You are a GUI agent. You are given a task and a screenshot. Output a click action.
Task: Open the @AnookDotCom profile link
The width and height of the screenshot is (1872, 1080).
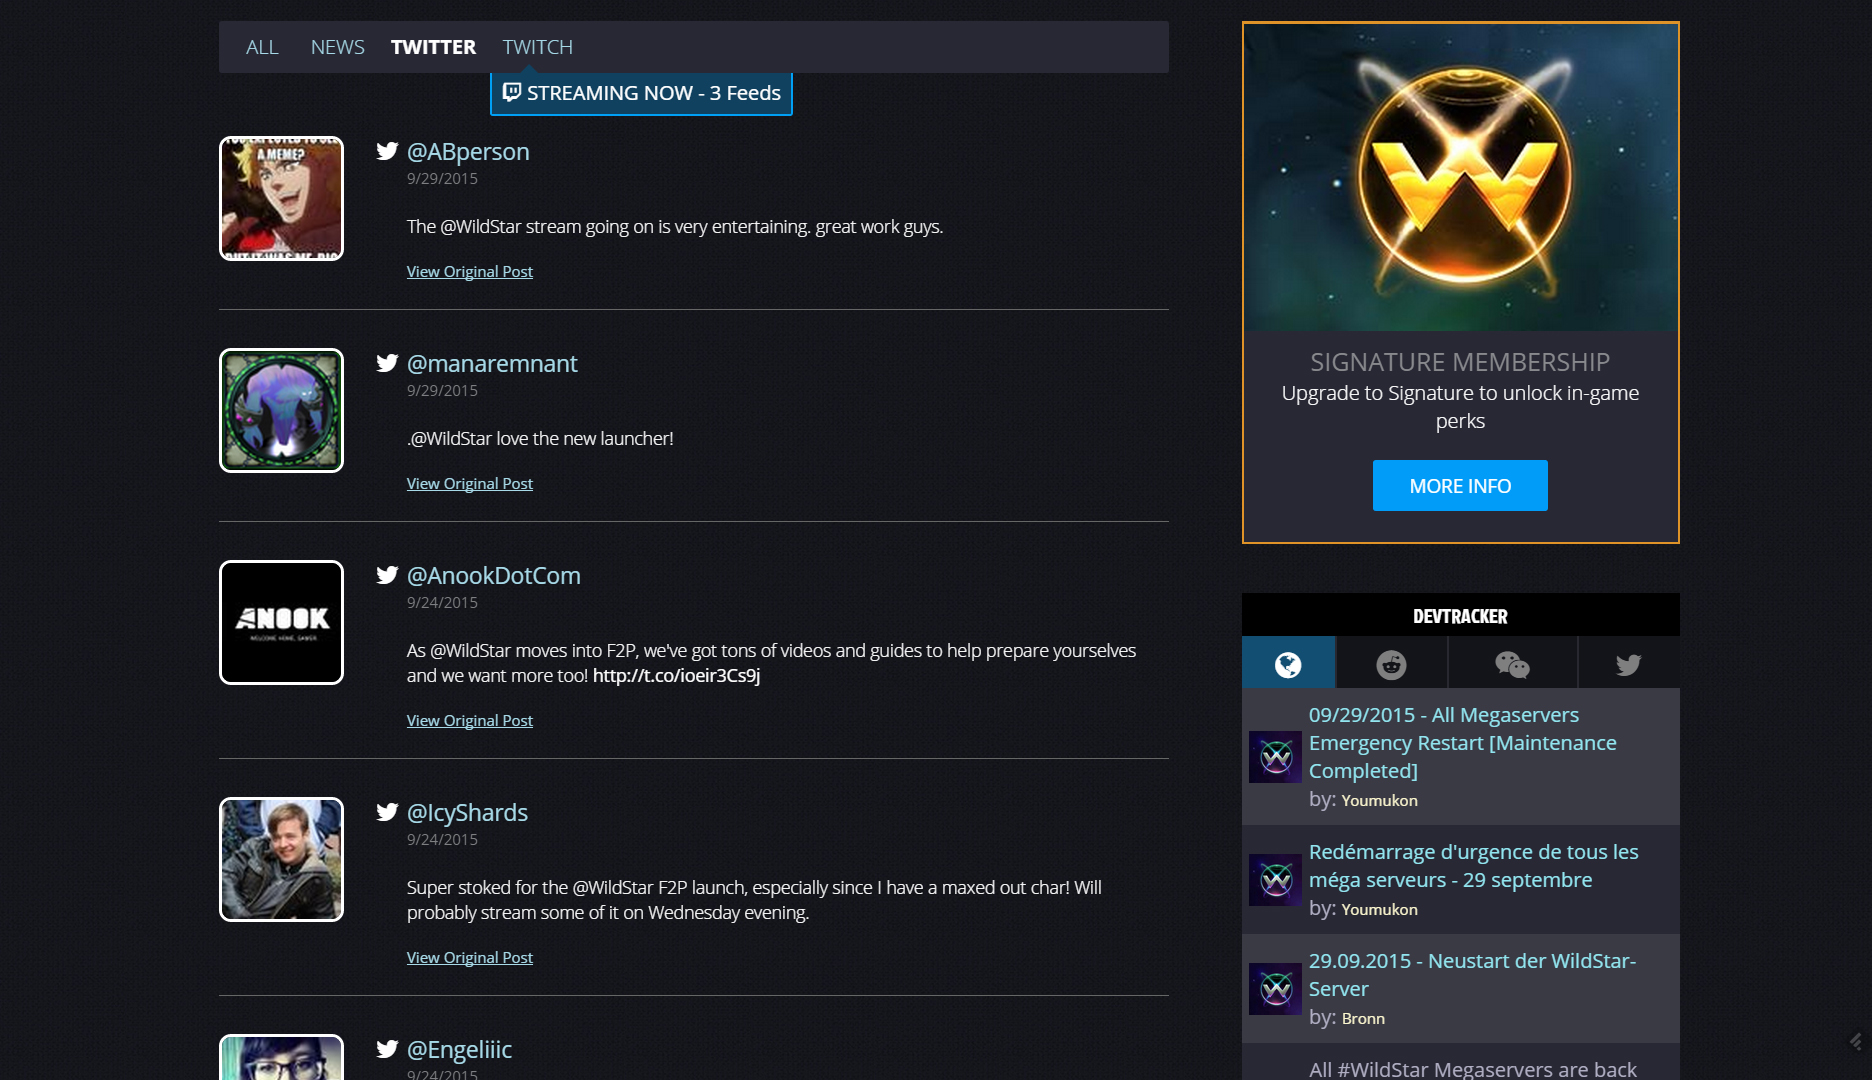click(x=494, y=576)
